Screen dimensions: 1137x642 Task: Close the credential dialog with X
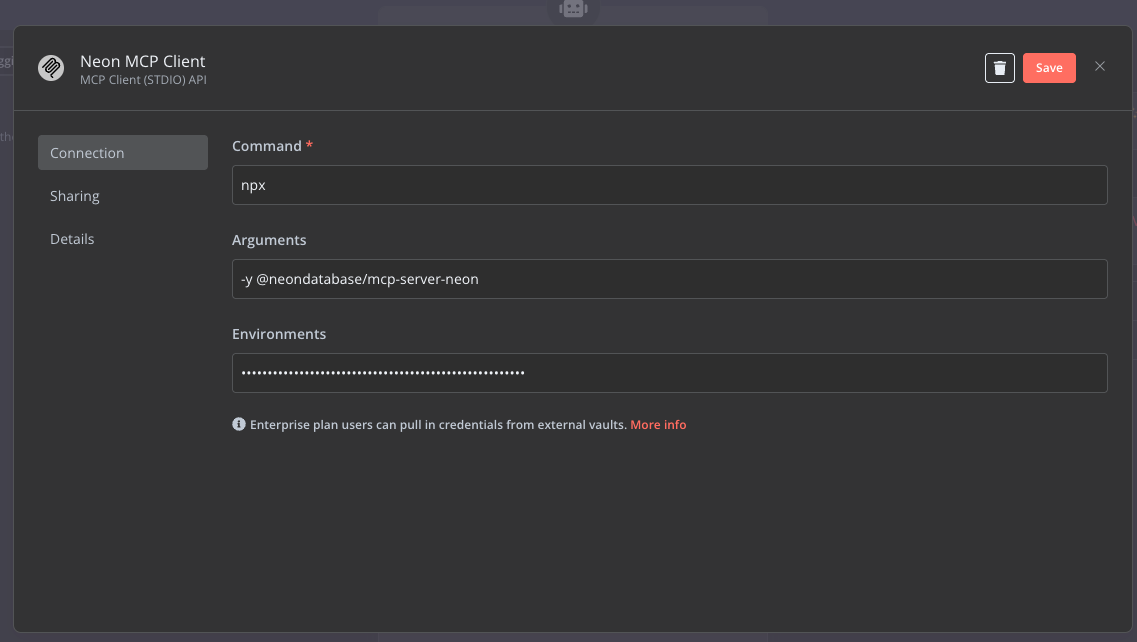click(1100, 67)
